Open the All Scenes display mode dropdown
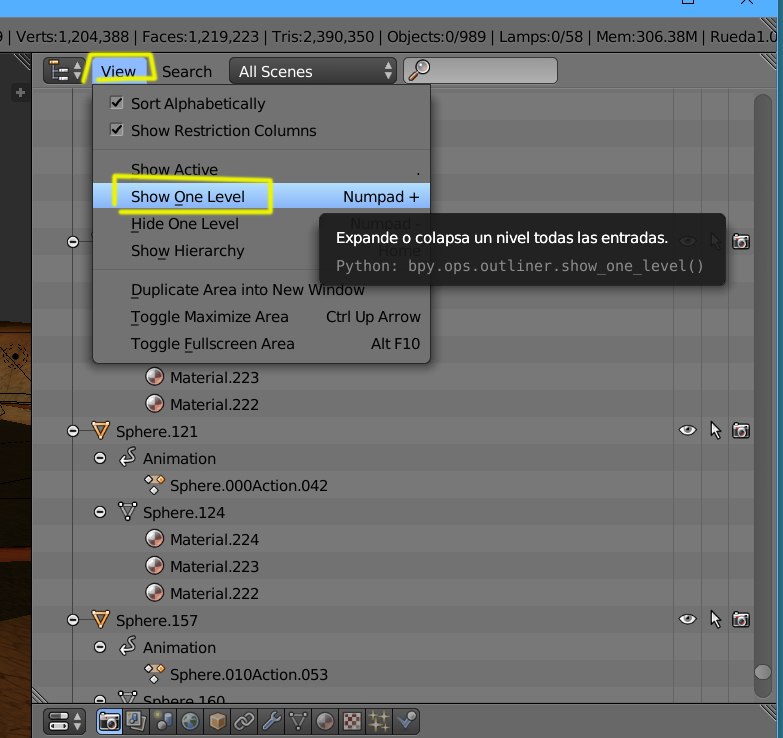Screen dimensions: 783x738 pyautogui.click(x=313, y=71)
